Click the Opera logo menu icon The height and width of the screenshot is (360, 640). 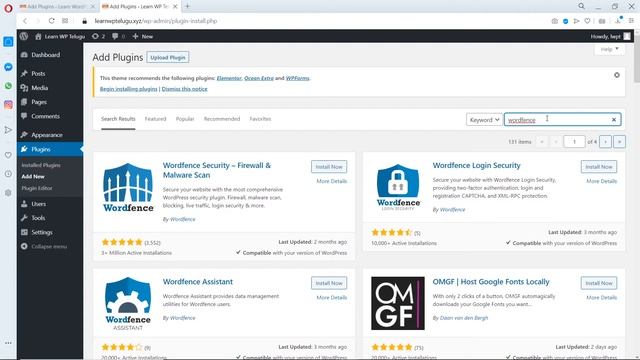8,8
